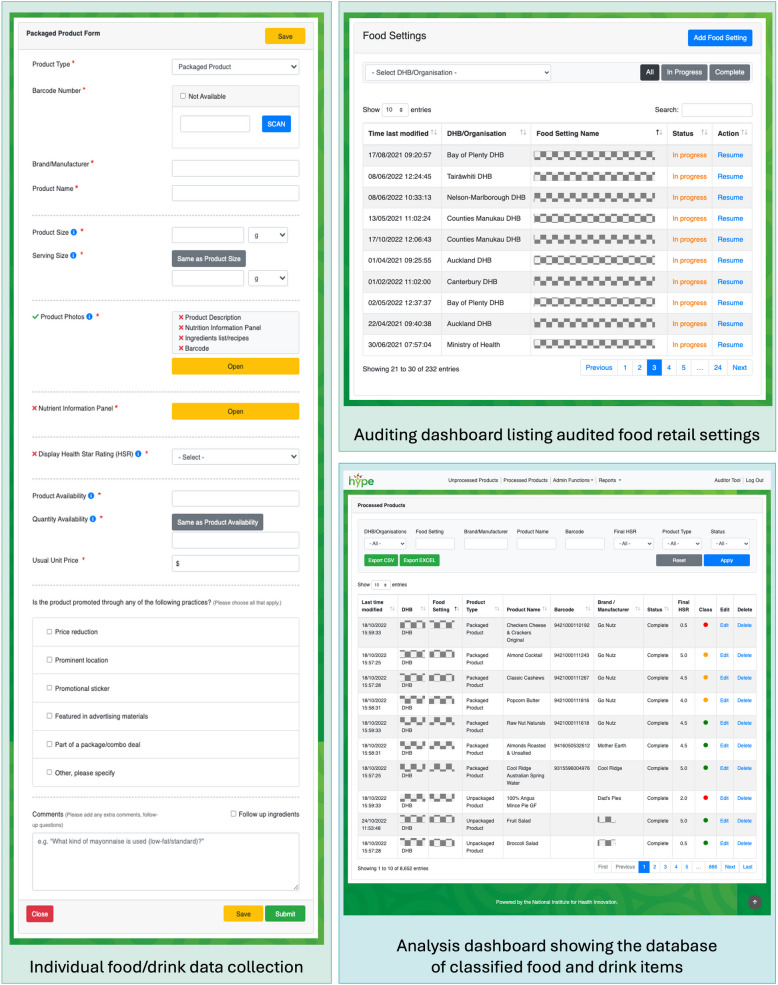Check Featured in advertising materials

(x=49, y=716)
